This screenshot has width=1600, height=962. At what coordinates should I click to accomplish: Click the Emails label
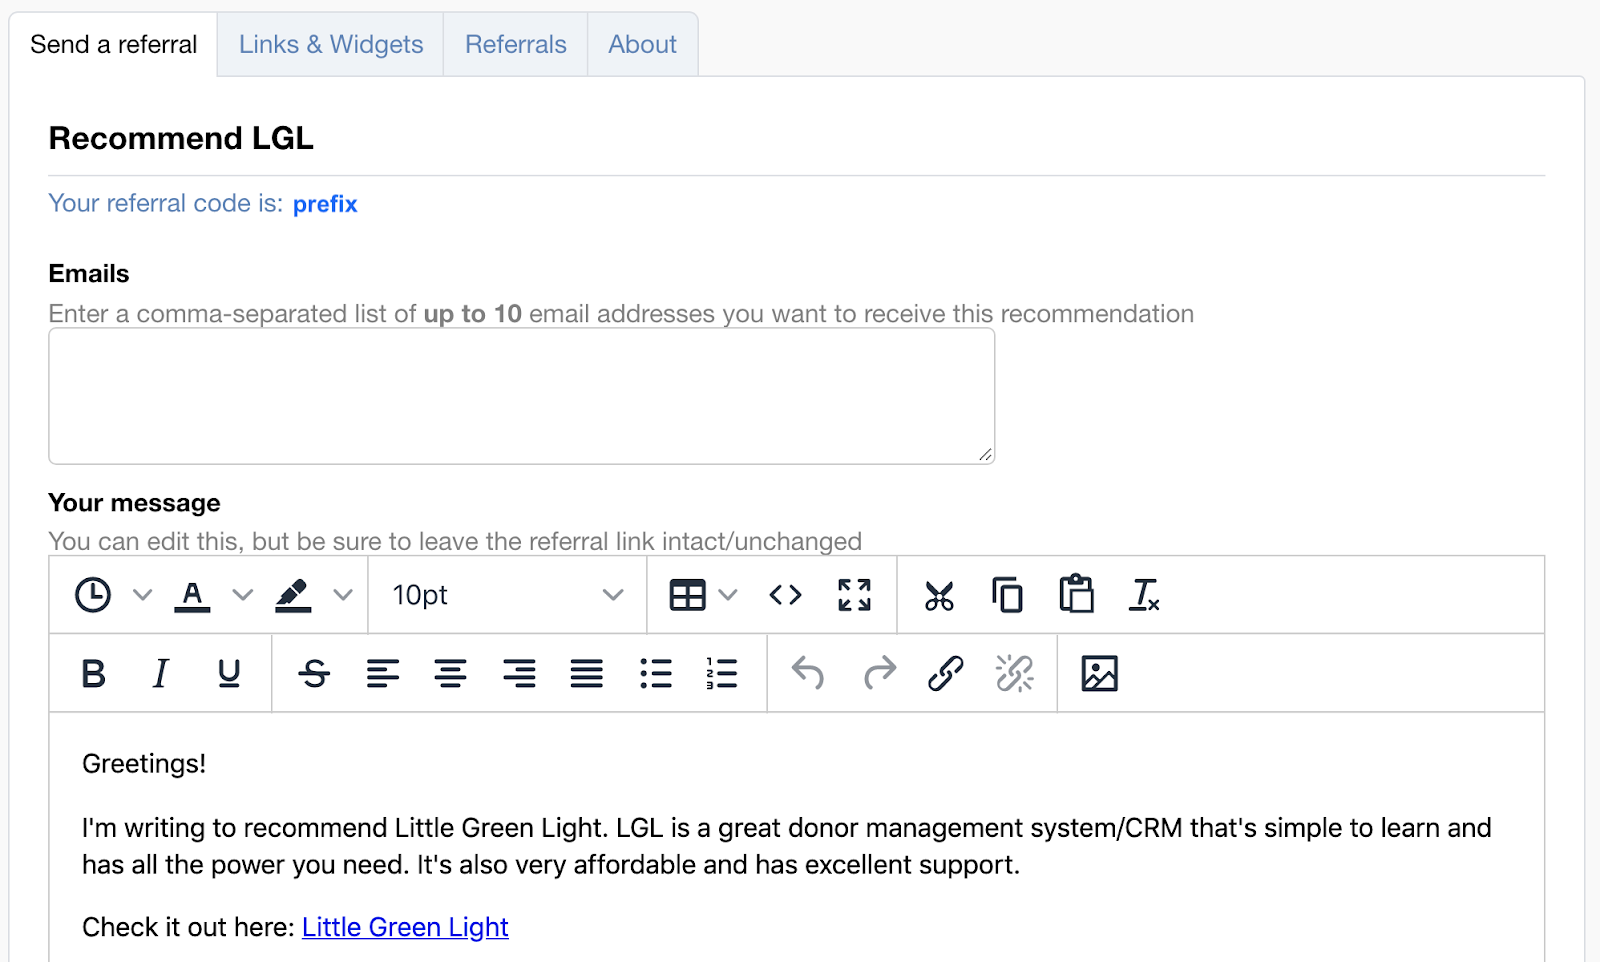[89, 274]
